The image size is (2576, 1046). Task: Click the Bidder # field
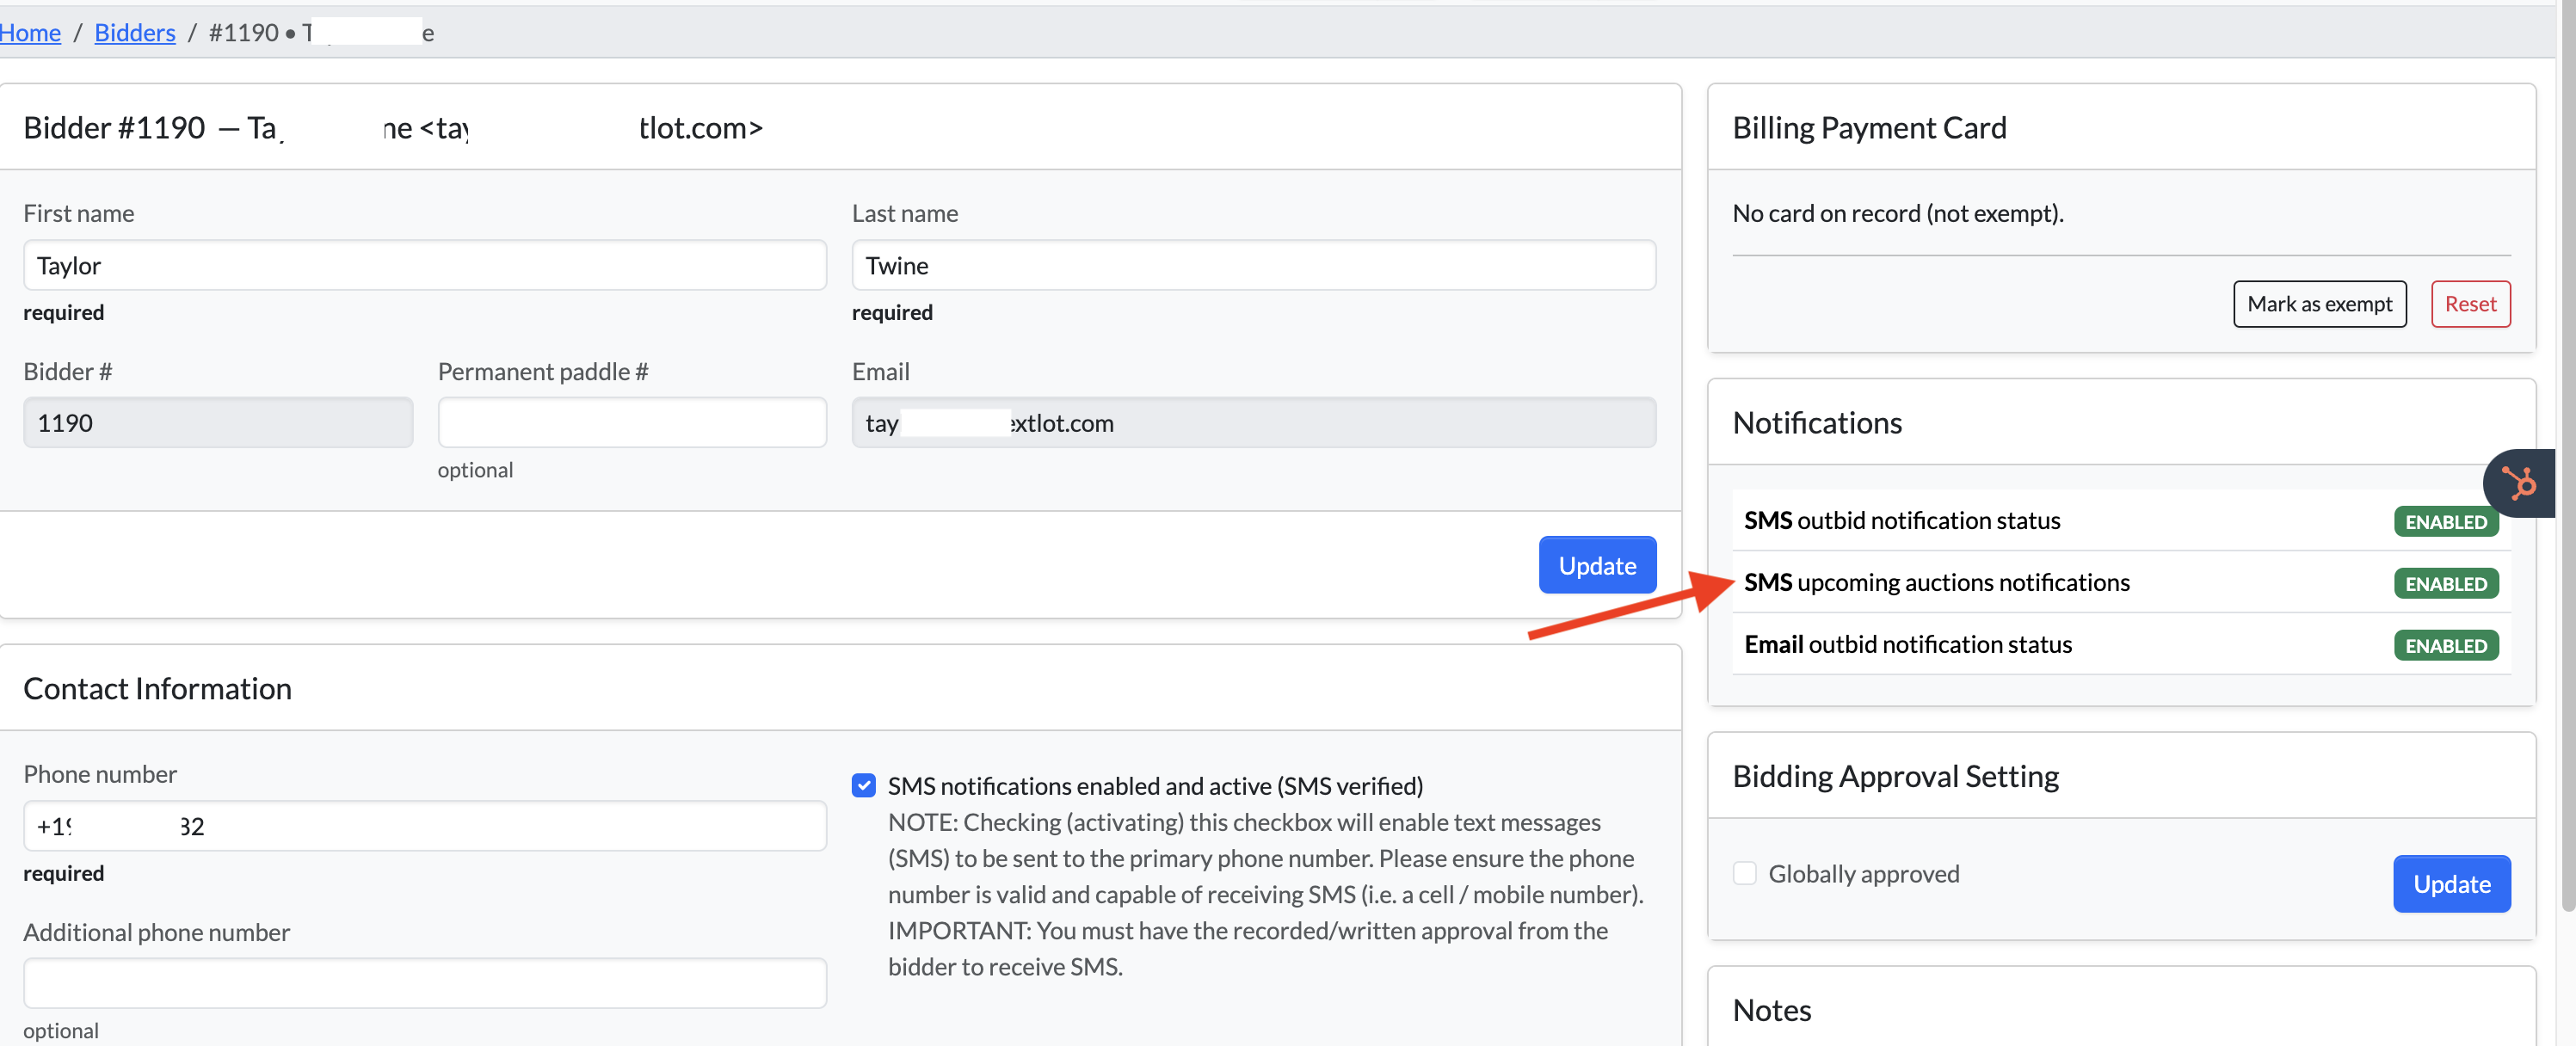pyautogui.click(x=217, y=423)
